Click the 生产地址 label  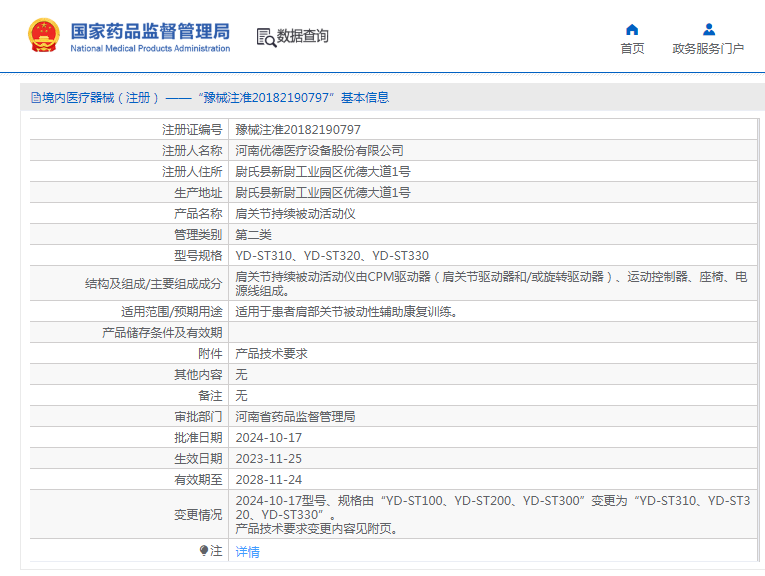(198, 193)
